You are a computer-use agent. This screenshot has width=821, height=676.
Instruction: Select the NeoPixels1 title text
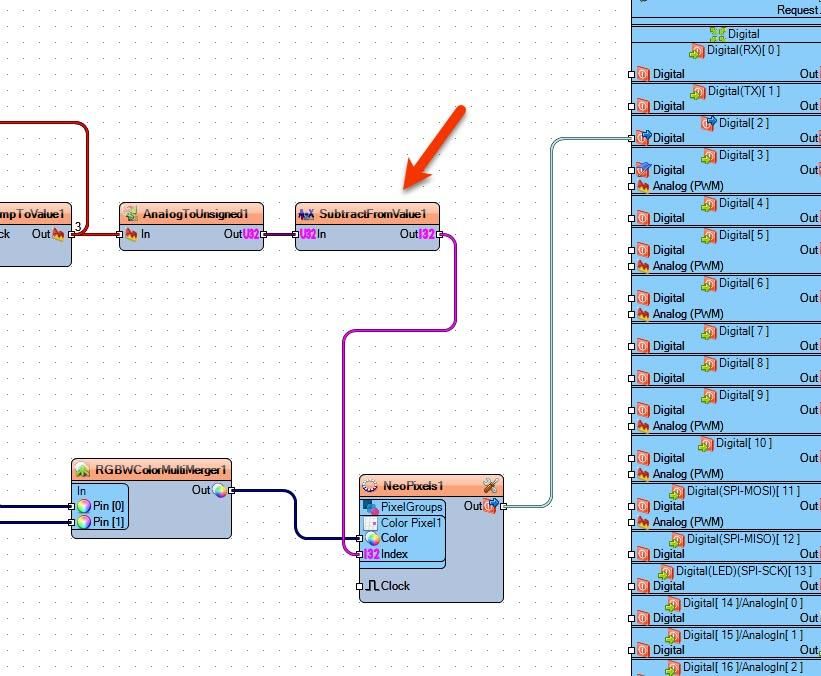coord(413,486)
